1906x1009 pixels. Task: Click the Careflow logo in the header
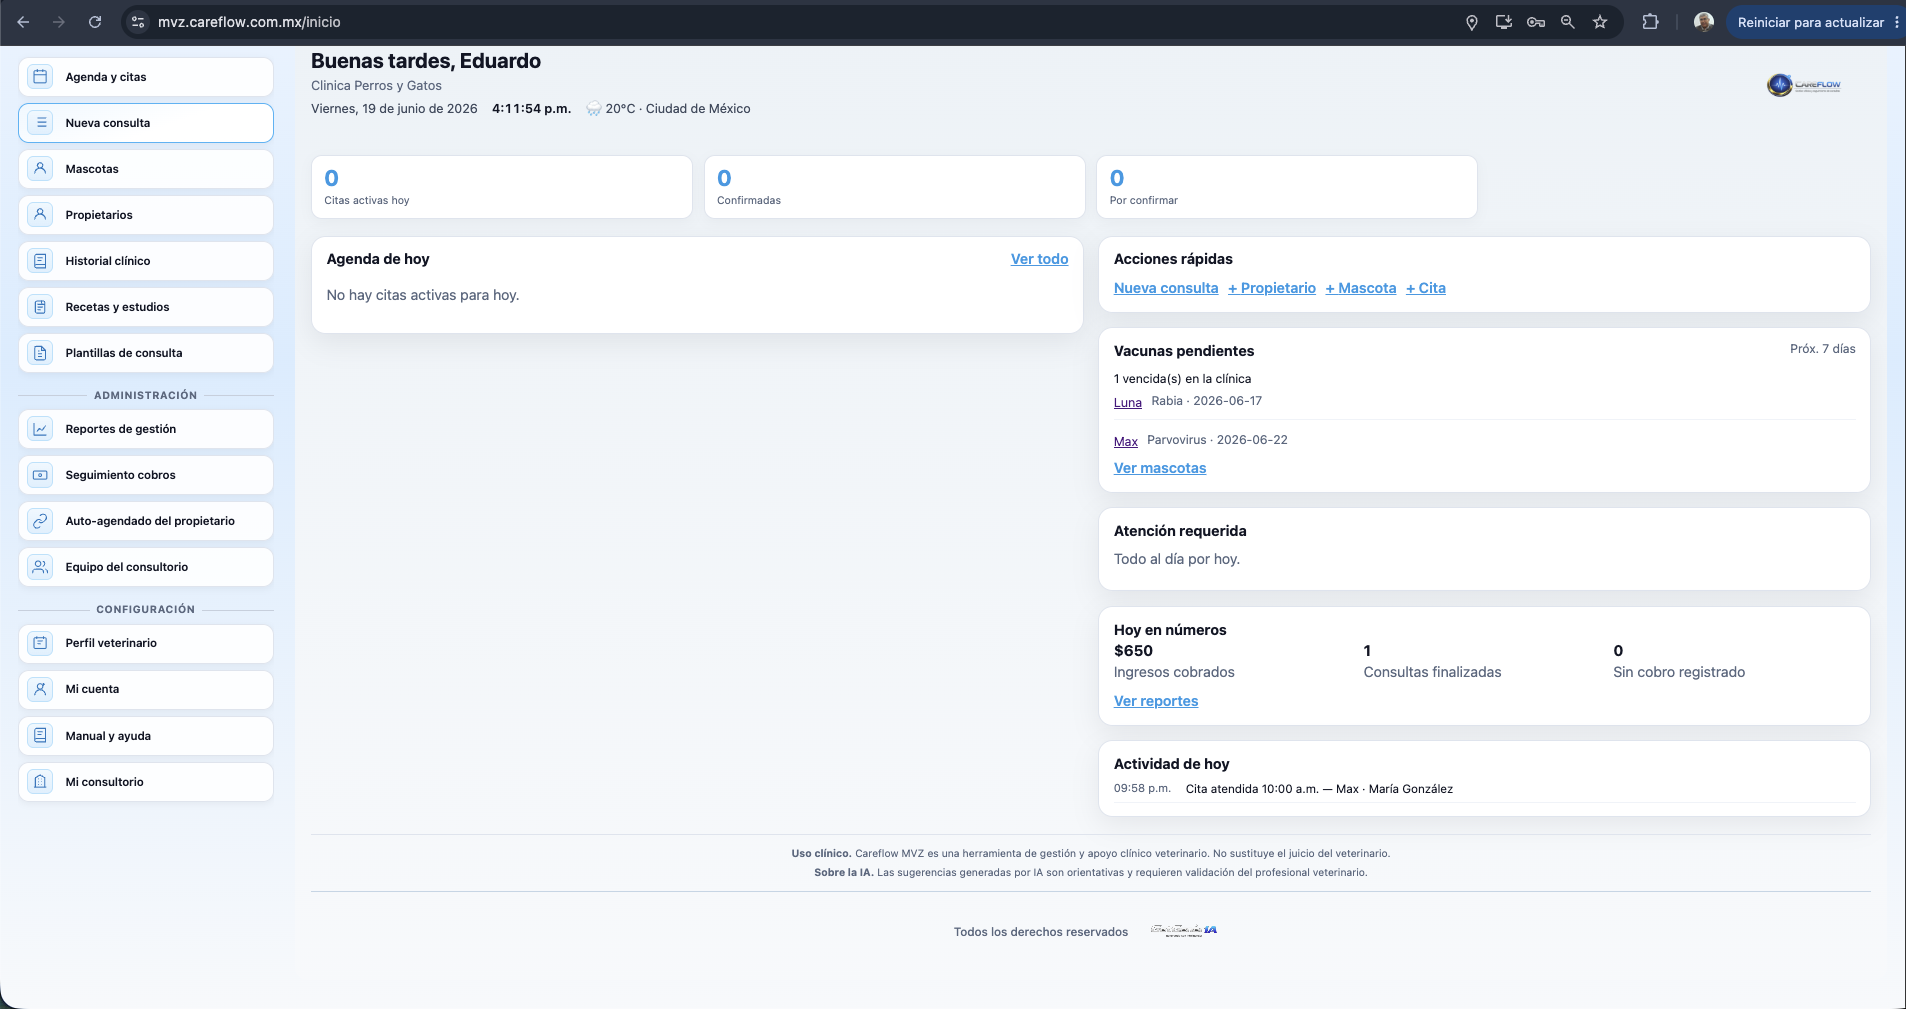click(1804, 85)
